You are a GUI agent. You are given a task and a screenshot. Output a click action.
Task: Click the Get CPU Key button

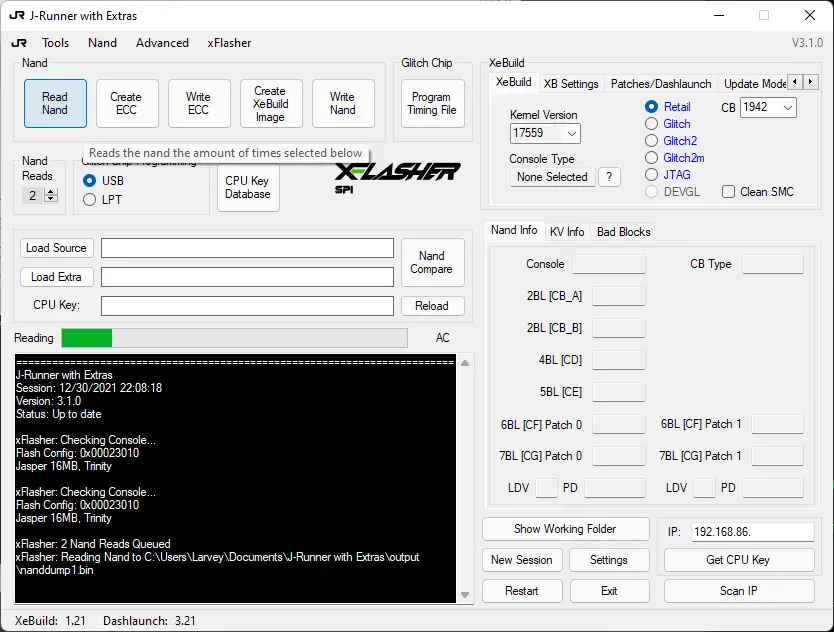click(739, 560)
